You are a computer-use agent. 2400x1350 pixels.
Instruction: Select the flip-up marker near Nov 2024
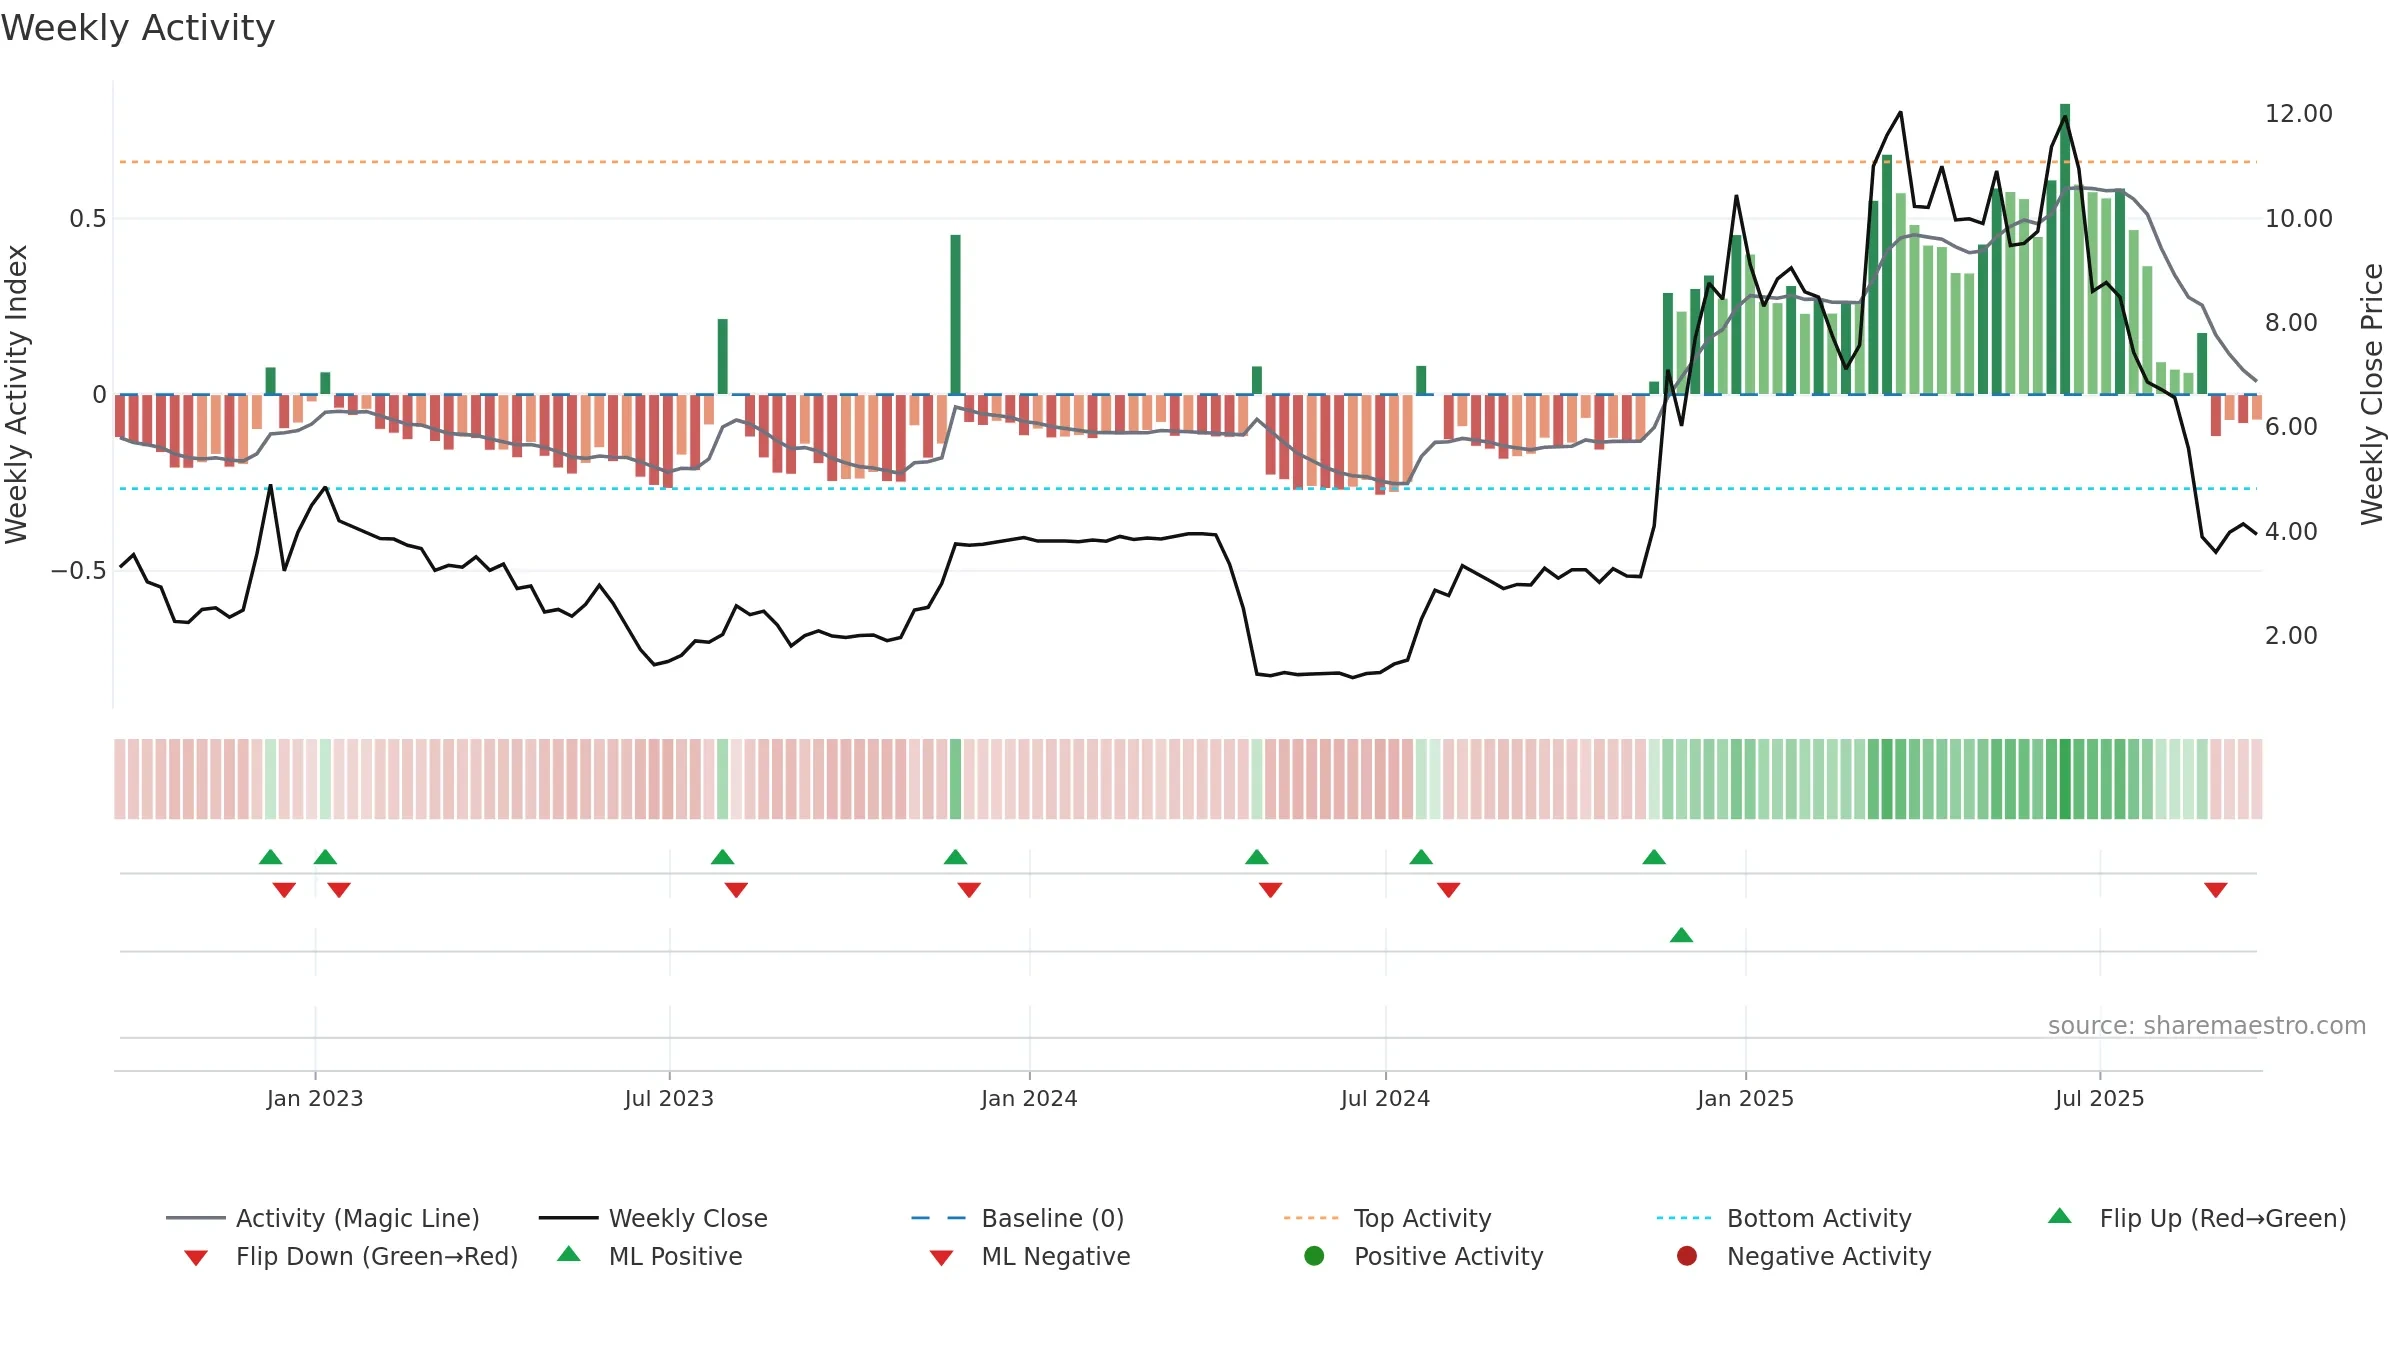[x=1654, y=857]
